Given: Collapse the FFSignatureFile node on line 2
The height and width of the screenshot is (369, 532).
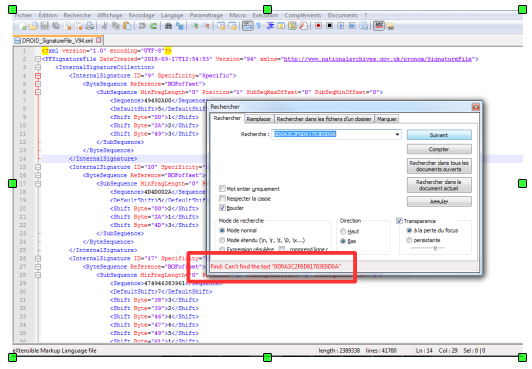Looking at the screenshot, I should coord(38,59).
